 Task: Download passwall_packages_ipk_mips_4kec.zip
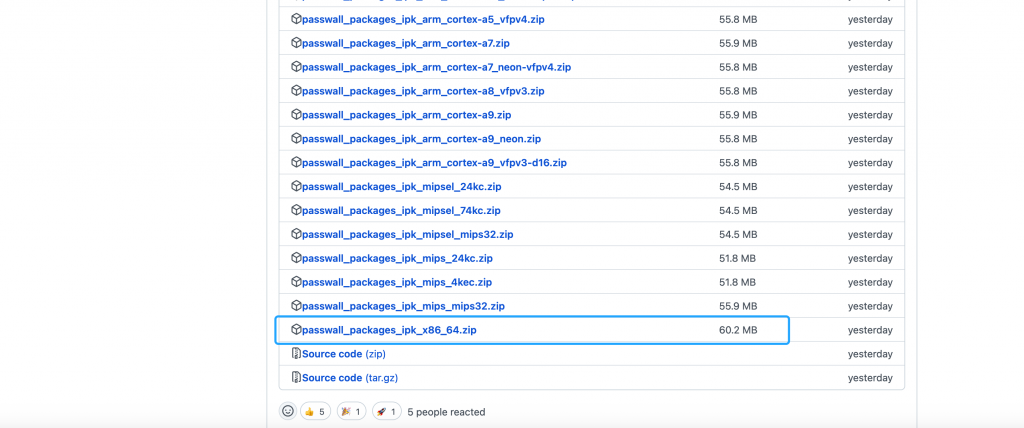[x=397, y=282]
